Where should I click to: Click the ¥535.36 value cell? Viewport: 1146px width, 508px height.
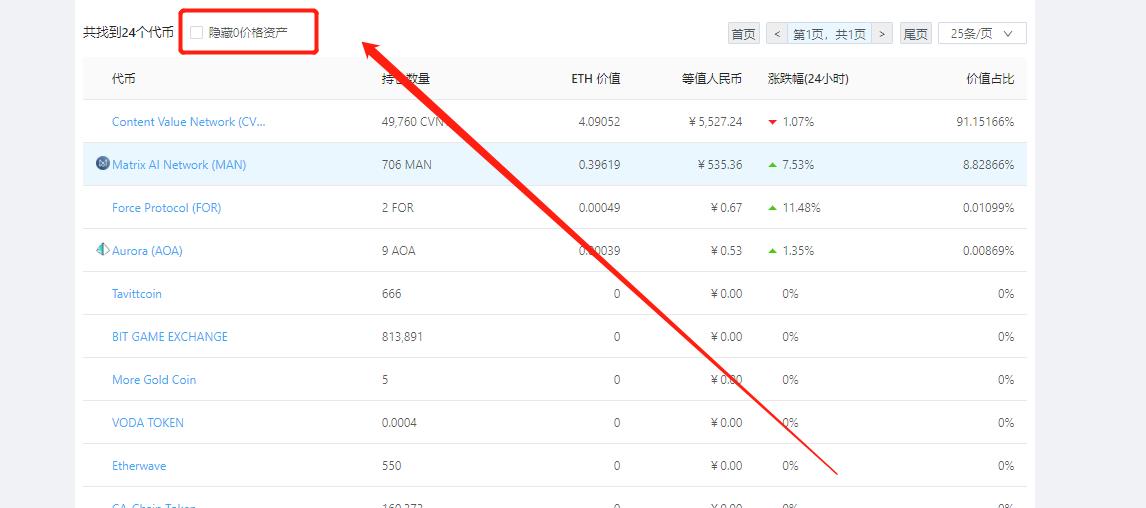pyautogui.click(x=720, y=165)
